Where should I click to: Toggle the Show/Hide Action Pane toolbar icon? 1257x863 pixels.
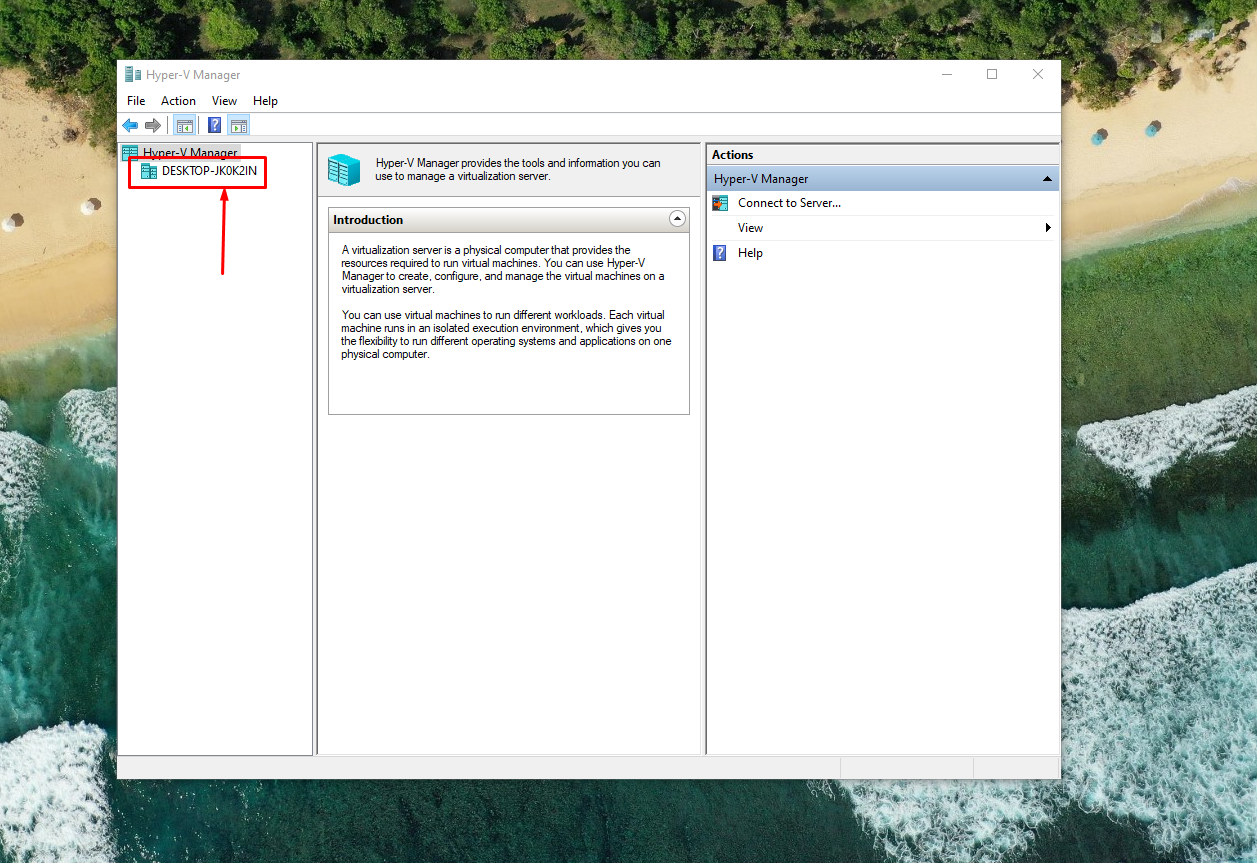coord(238,125)
